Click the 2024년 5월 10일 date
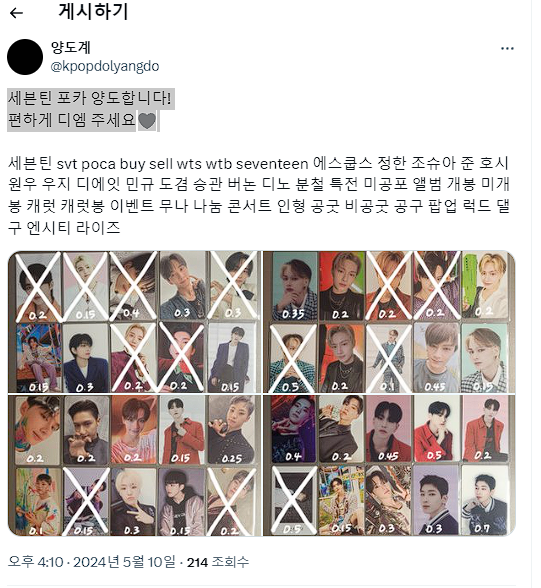 [124, 562]
